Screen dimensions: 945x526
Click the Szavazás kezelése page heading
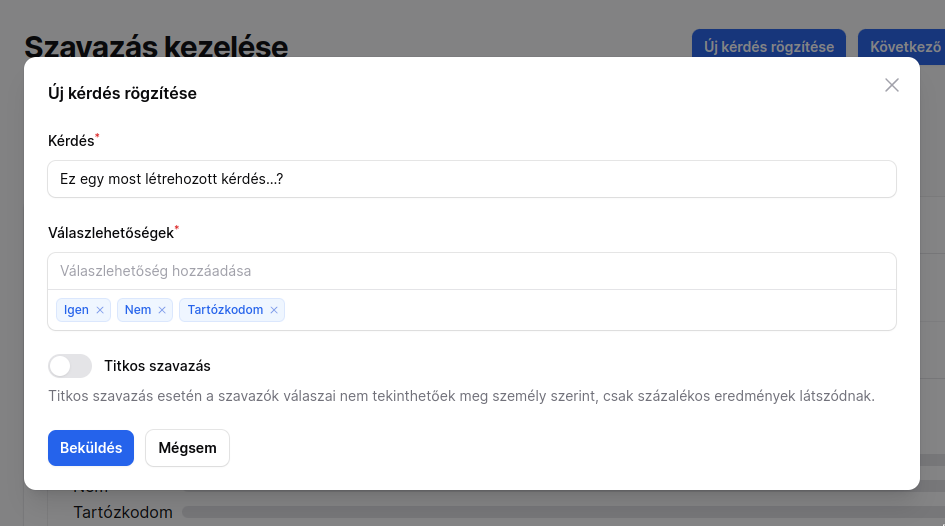coord(156,46)
